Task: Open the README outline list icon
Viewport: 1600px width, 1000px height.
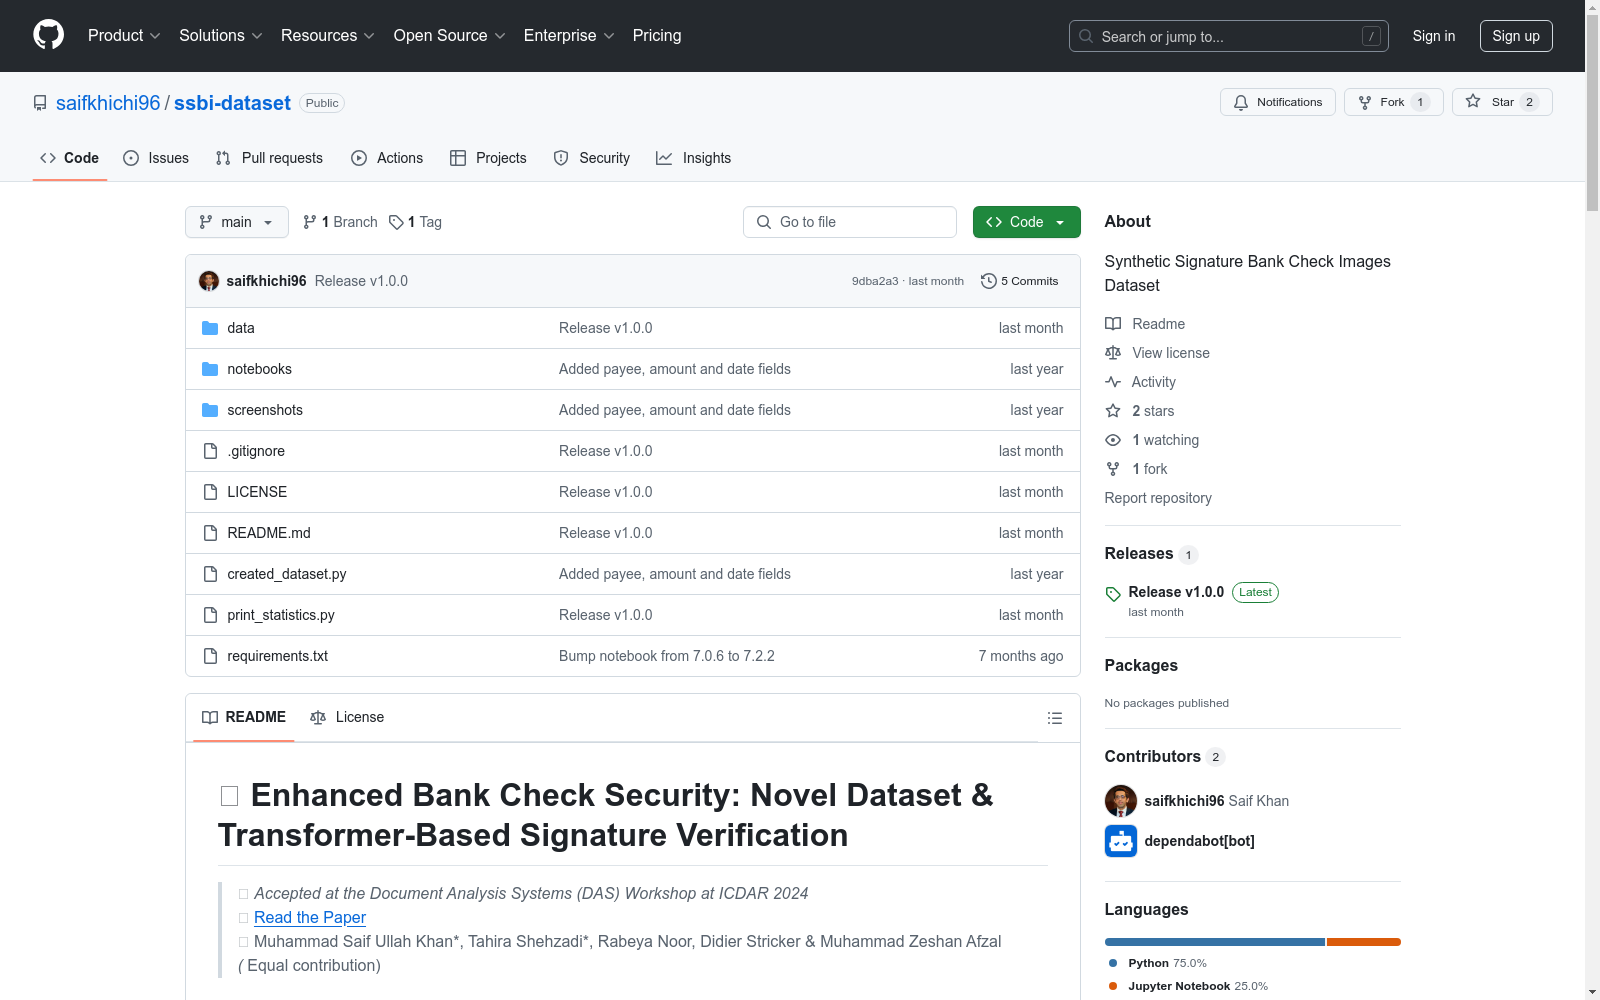Action: point(1055,718)
